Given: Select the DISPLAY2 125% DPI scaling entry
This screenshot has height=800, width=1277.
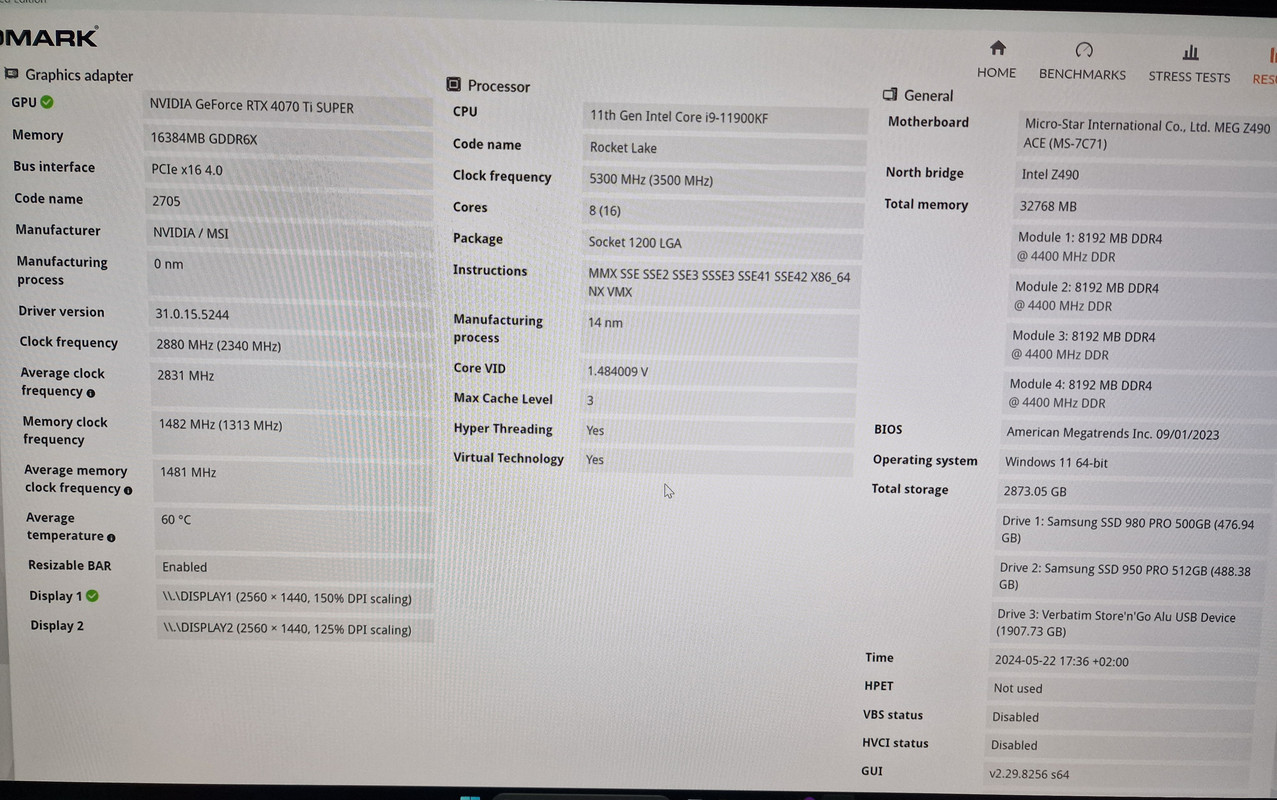Looking at the screenshot, I should [287, 629].
